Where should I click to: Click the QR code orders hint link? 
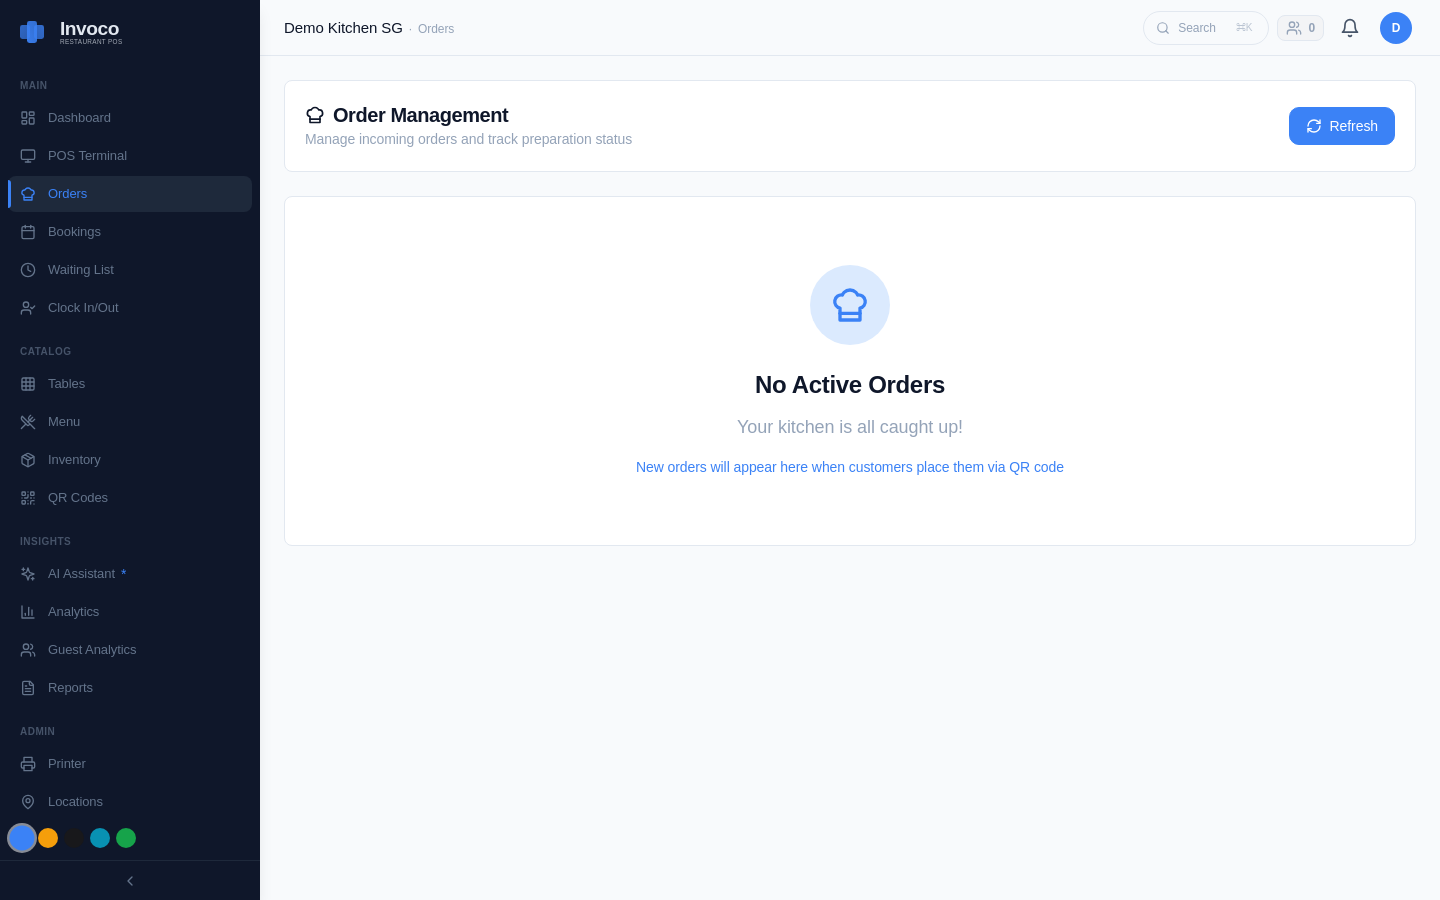[x=849, y=467]
